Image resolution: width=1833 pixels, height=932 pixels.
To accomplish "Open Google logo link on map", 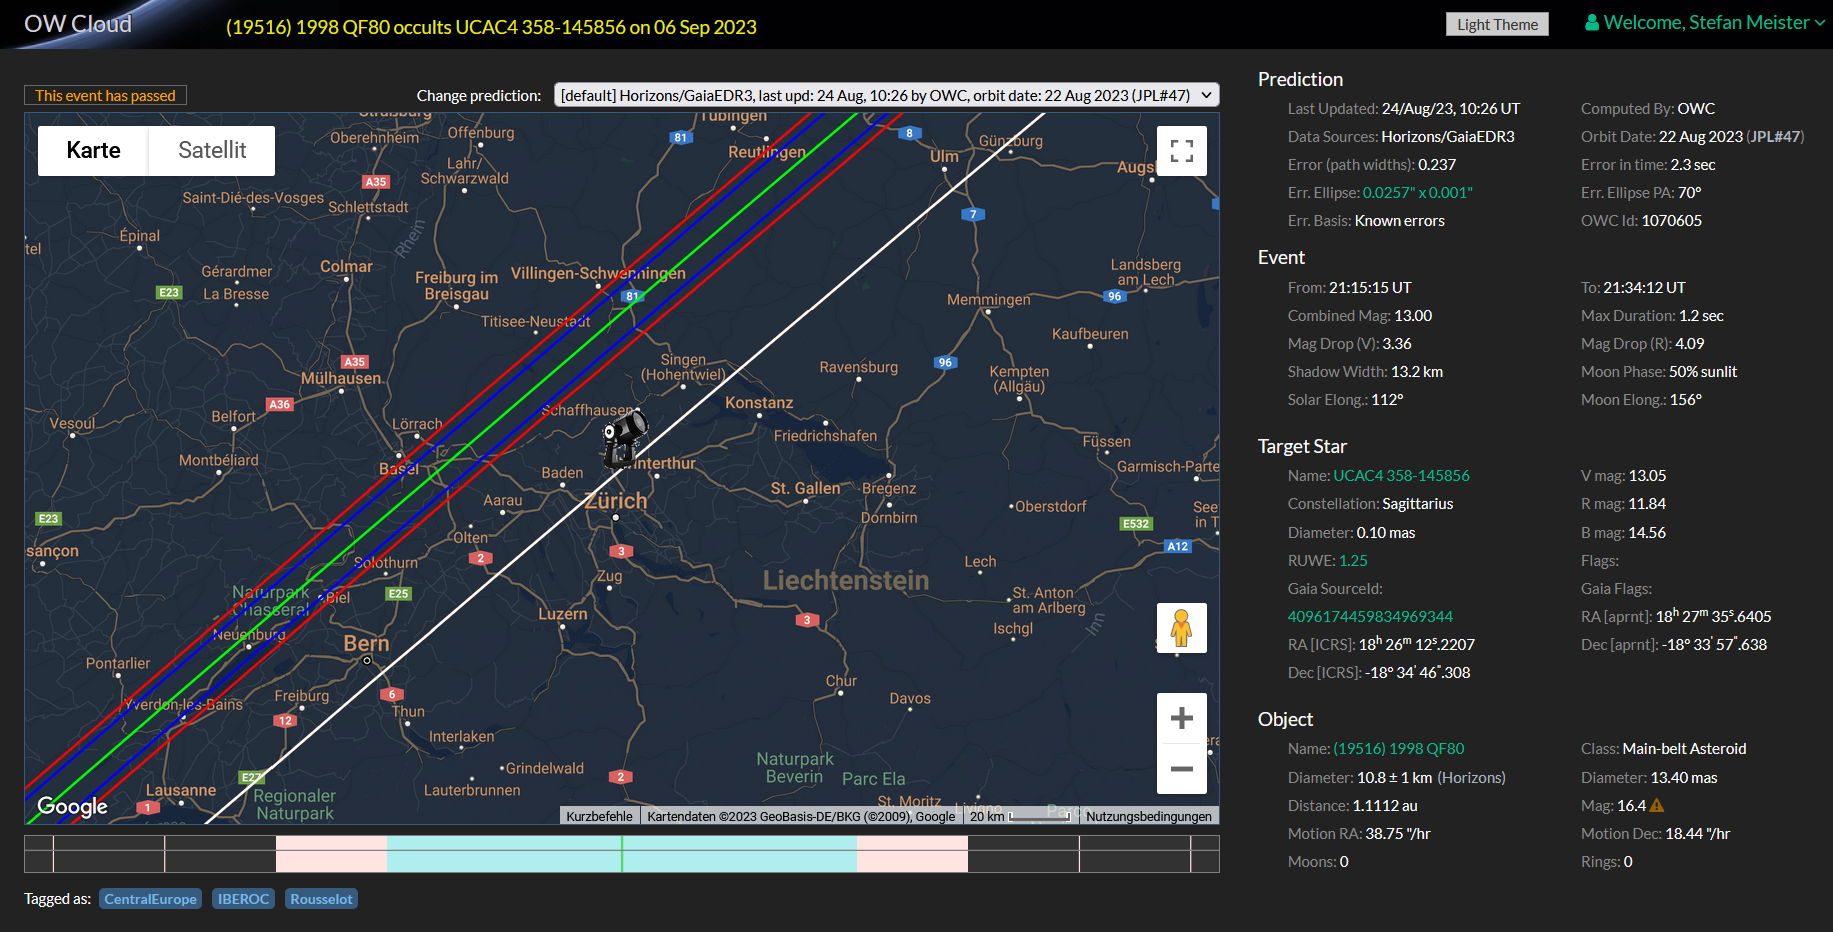I will (x=72, y=806).
